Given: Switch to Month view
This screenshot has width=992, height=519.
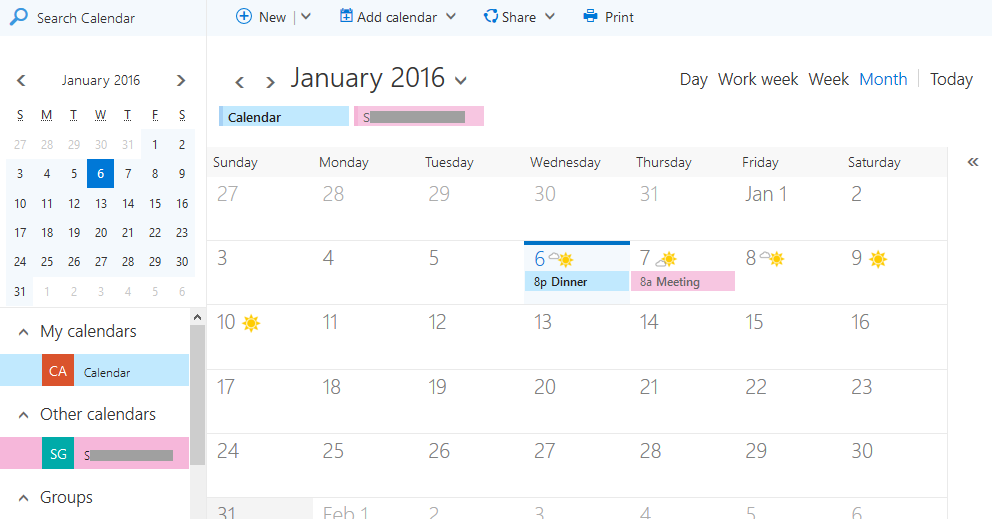Looking at the screenshot, I should pos(883,79).
